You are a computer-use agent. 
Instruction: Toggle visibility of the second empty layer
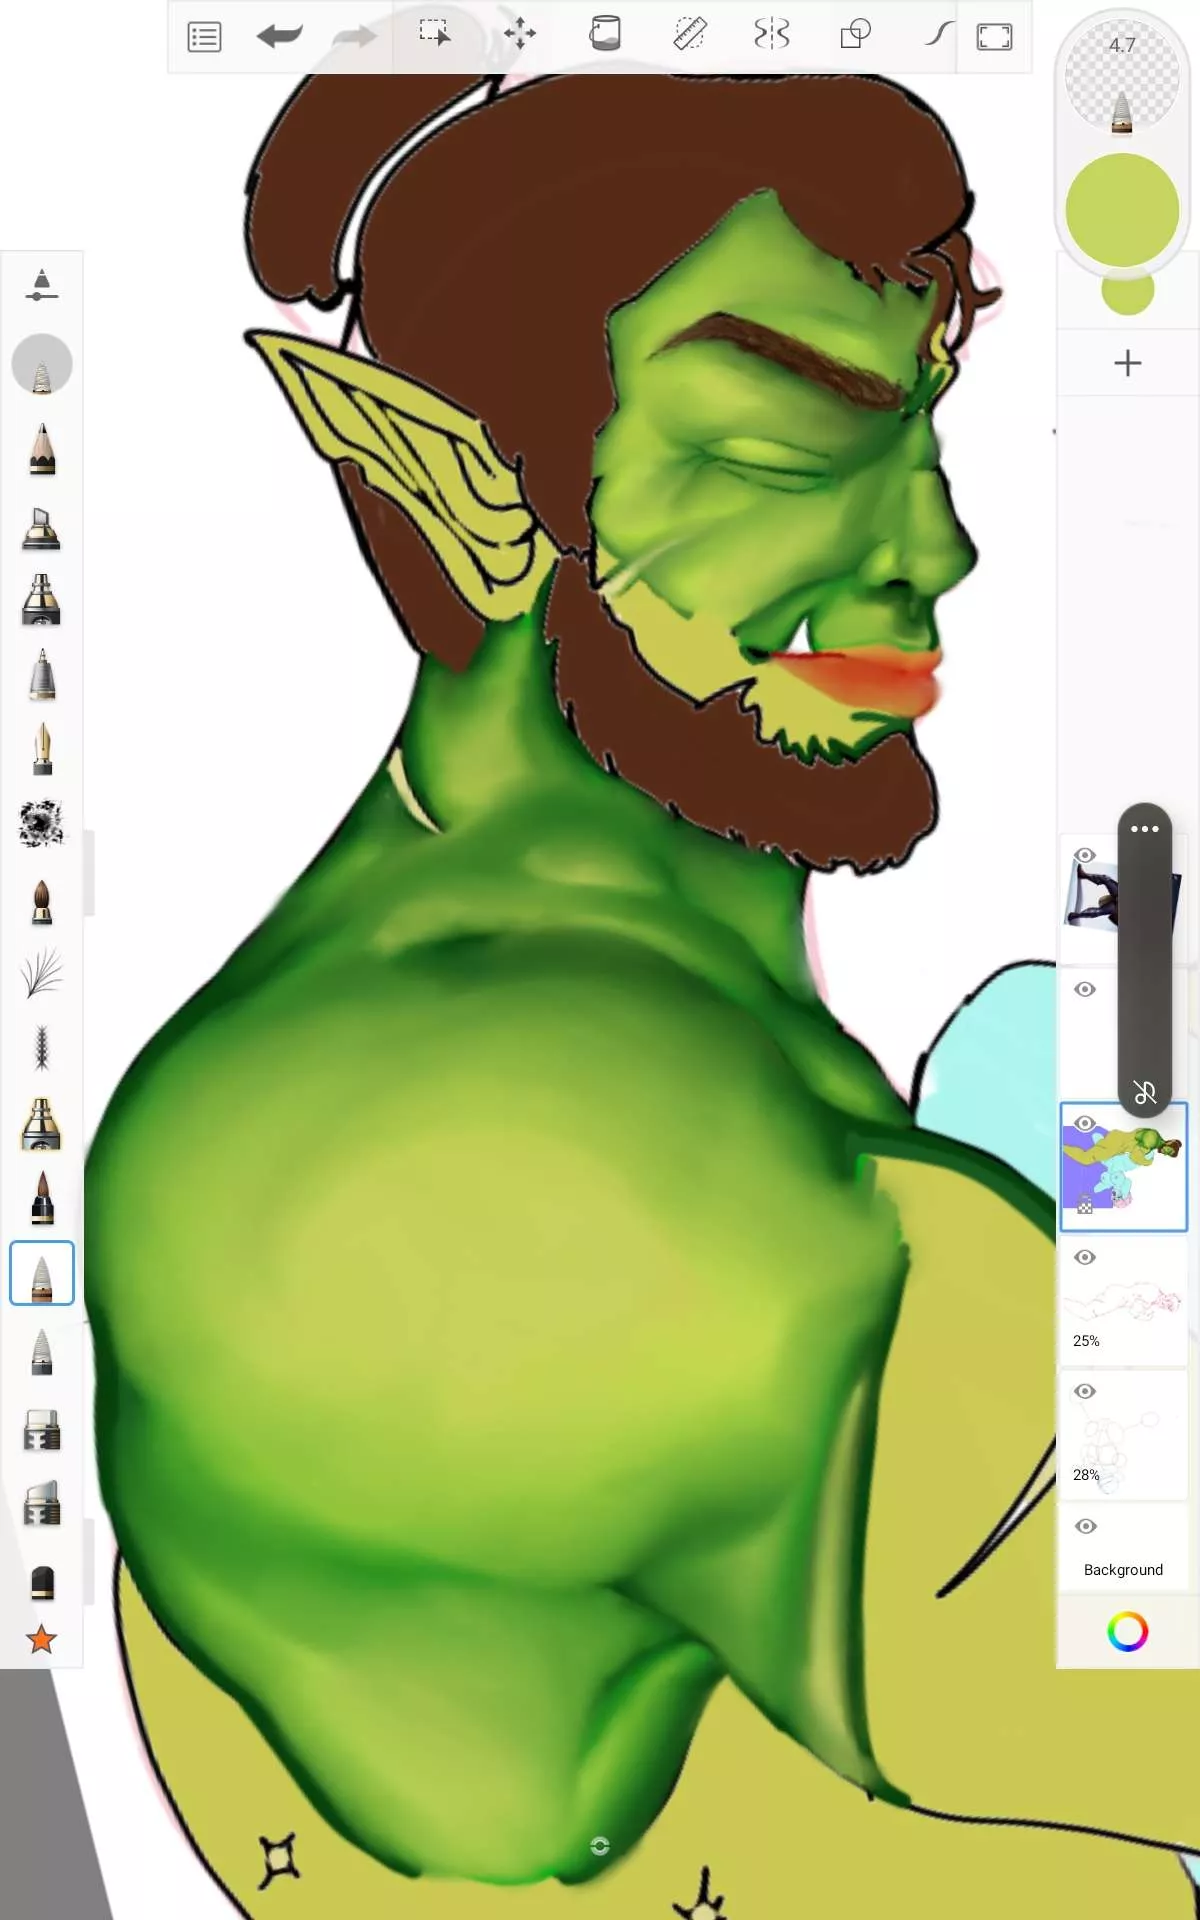(1085, 989)
